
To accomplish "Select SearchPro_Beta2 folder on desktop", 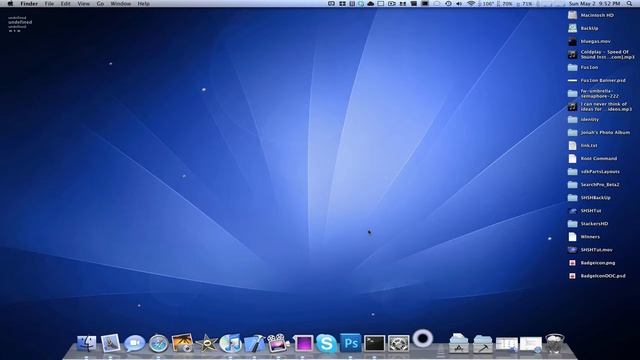I will click(x=593, y=184).
